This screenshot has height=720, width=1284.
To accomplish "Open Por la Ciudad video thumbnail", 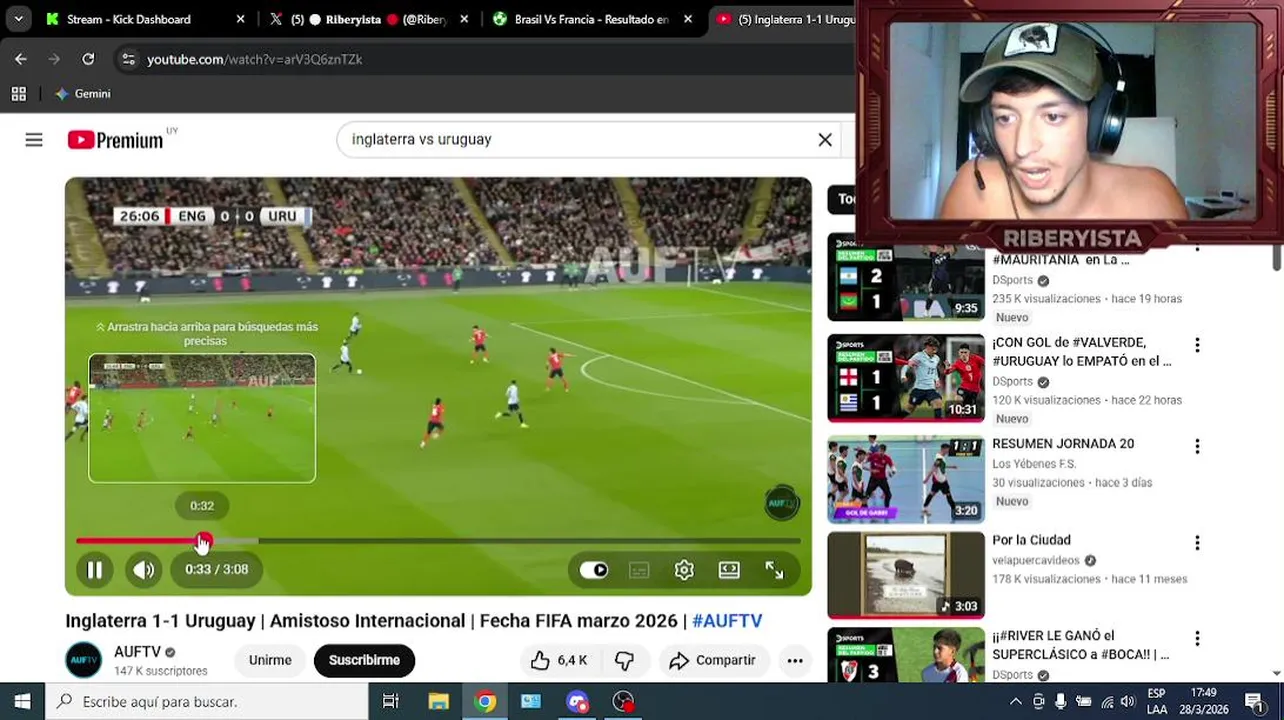I will tap(906, 575).
